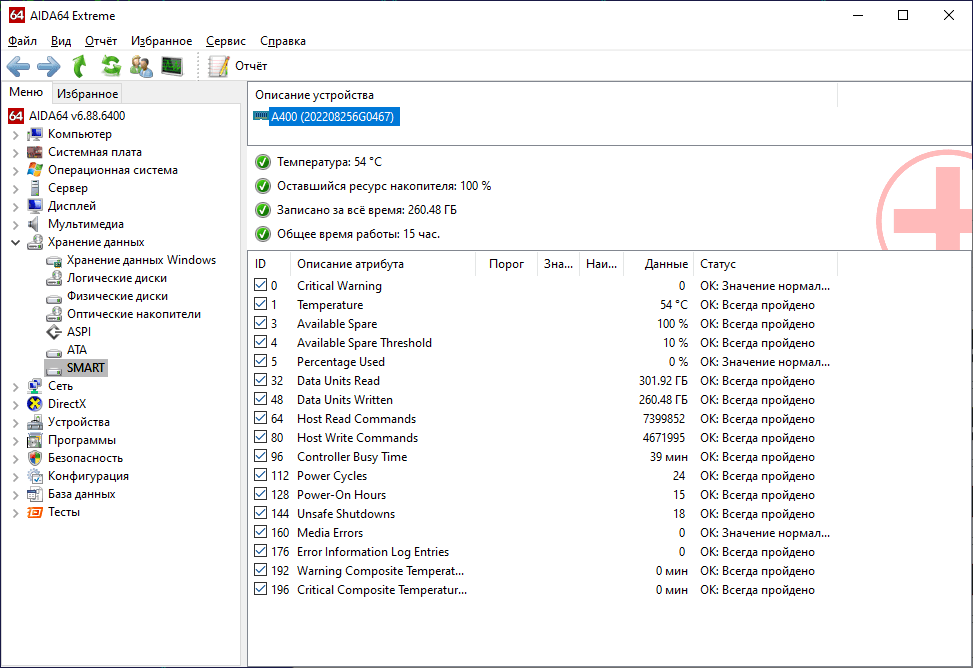Uncheck the Critical Warning attribute checkbox
The width and height of the screenshot is (973, 668).
pos(261,285)
